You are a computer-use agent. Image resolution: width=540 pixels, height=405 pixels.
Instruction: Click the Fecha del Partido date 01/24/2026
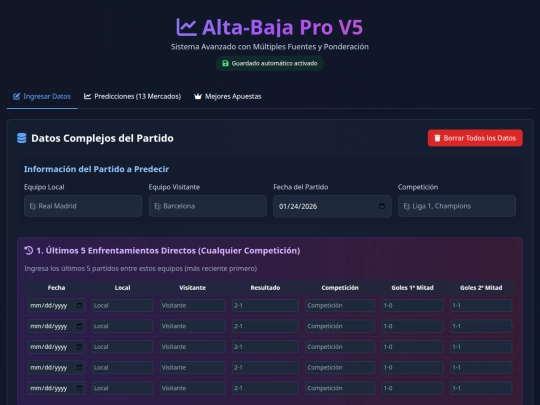(x=298, y=206)
